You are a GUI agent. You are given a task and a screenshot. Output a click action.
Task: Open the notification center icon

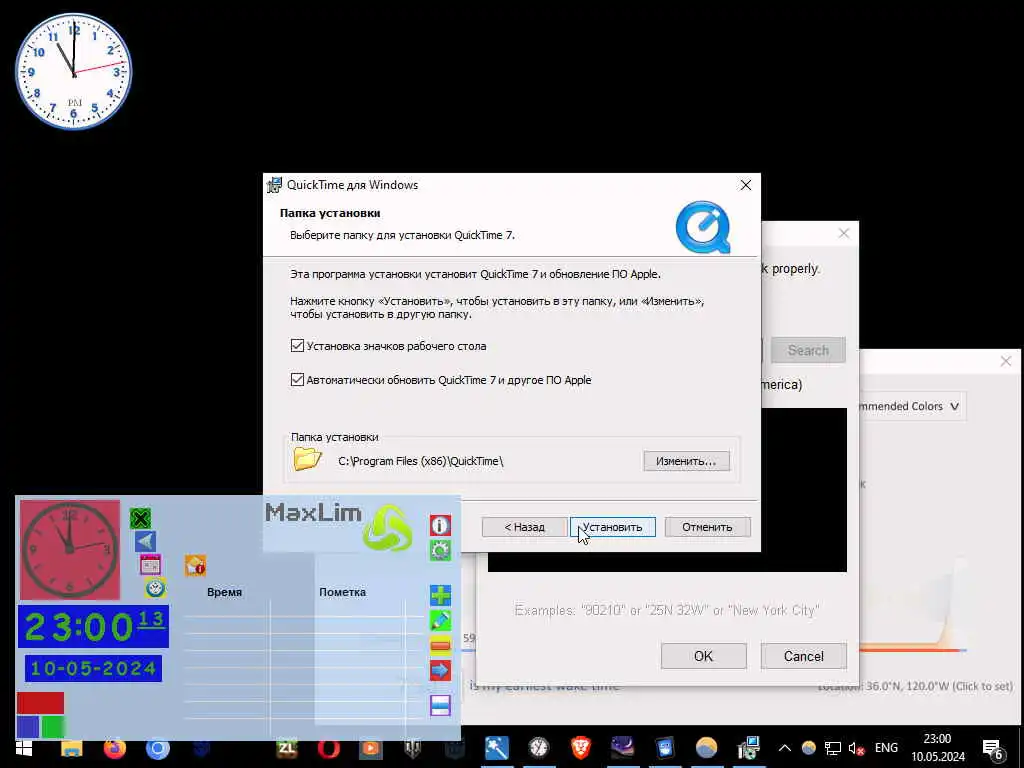[x=993, y=748]
